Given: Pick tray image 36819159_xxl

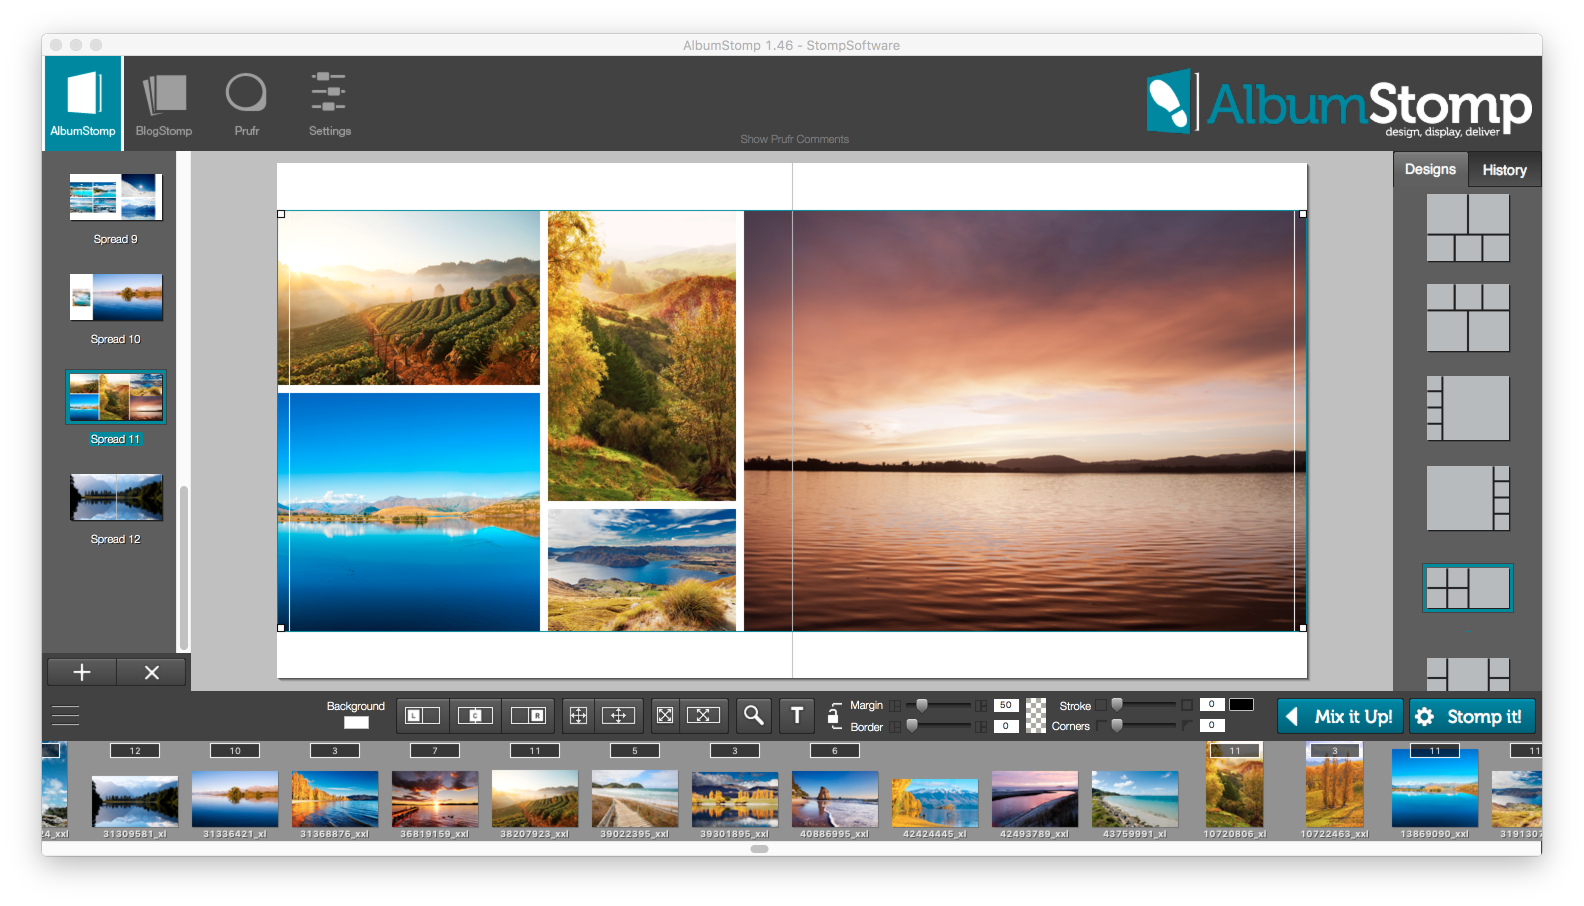Looking at the screenshot, I should click(435, 799).
